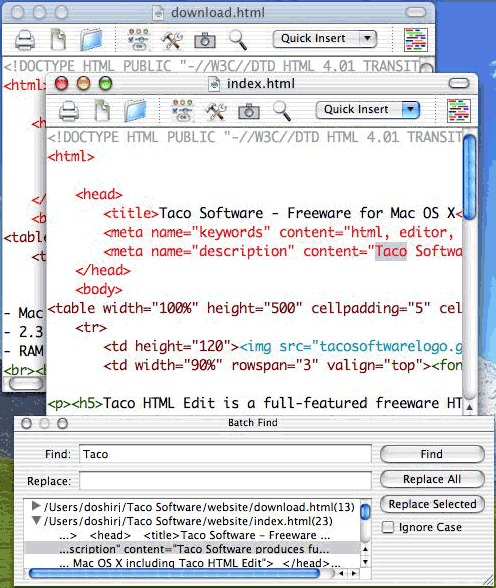The width and height of the screenshot is (496, 588).
Task: Click the camera icon in download.html window
Action: [x=205, y=40]
